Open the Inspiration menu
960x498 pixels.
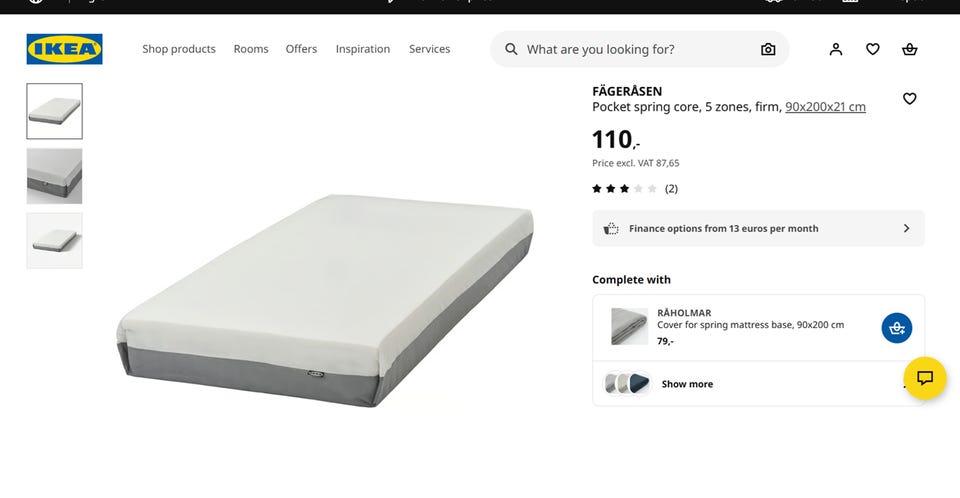click(x=362, y=49)
